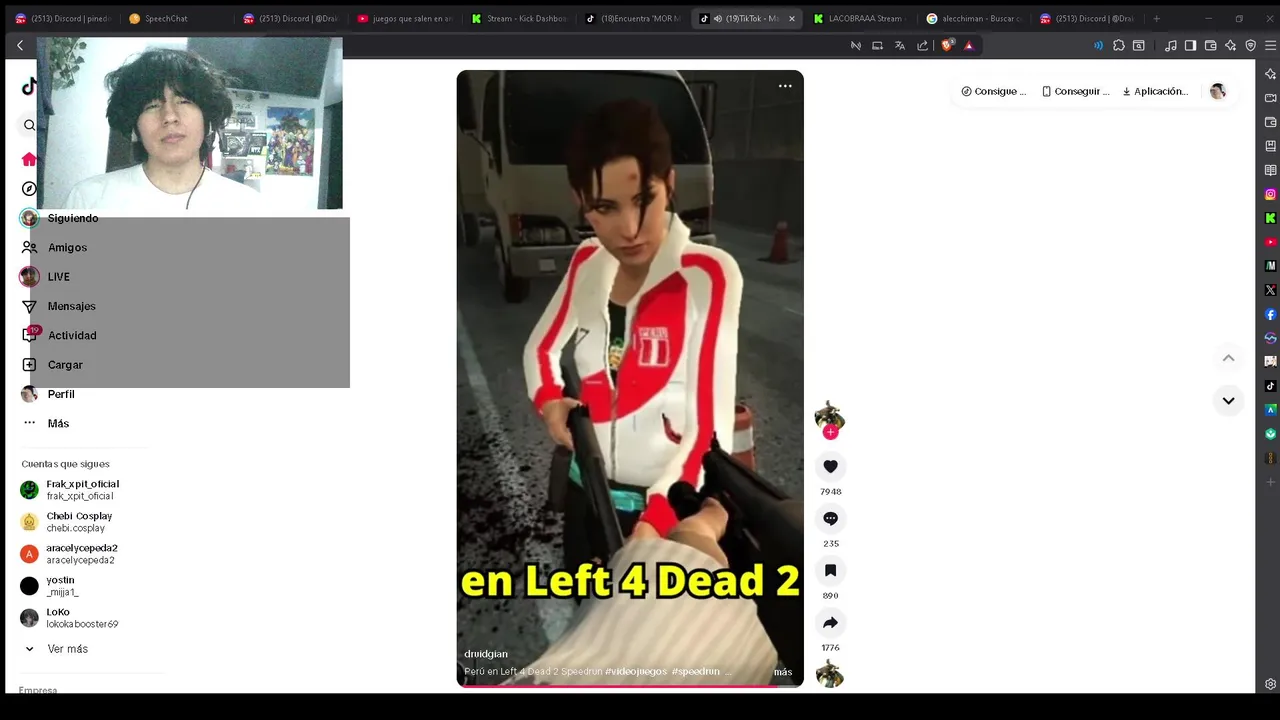Click the 'Conseguir ...' phone header button
The image size is (1280, 720).
pos(1075,91)
